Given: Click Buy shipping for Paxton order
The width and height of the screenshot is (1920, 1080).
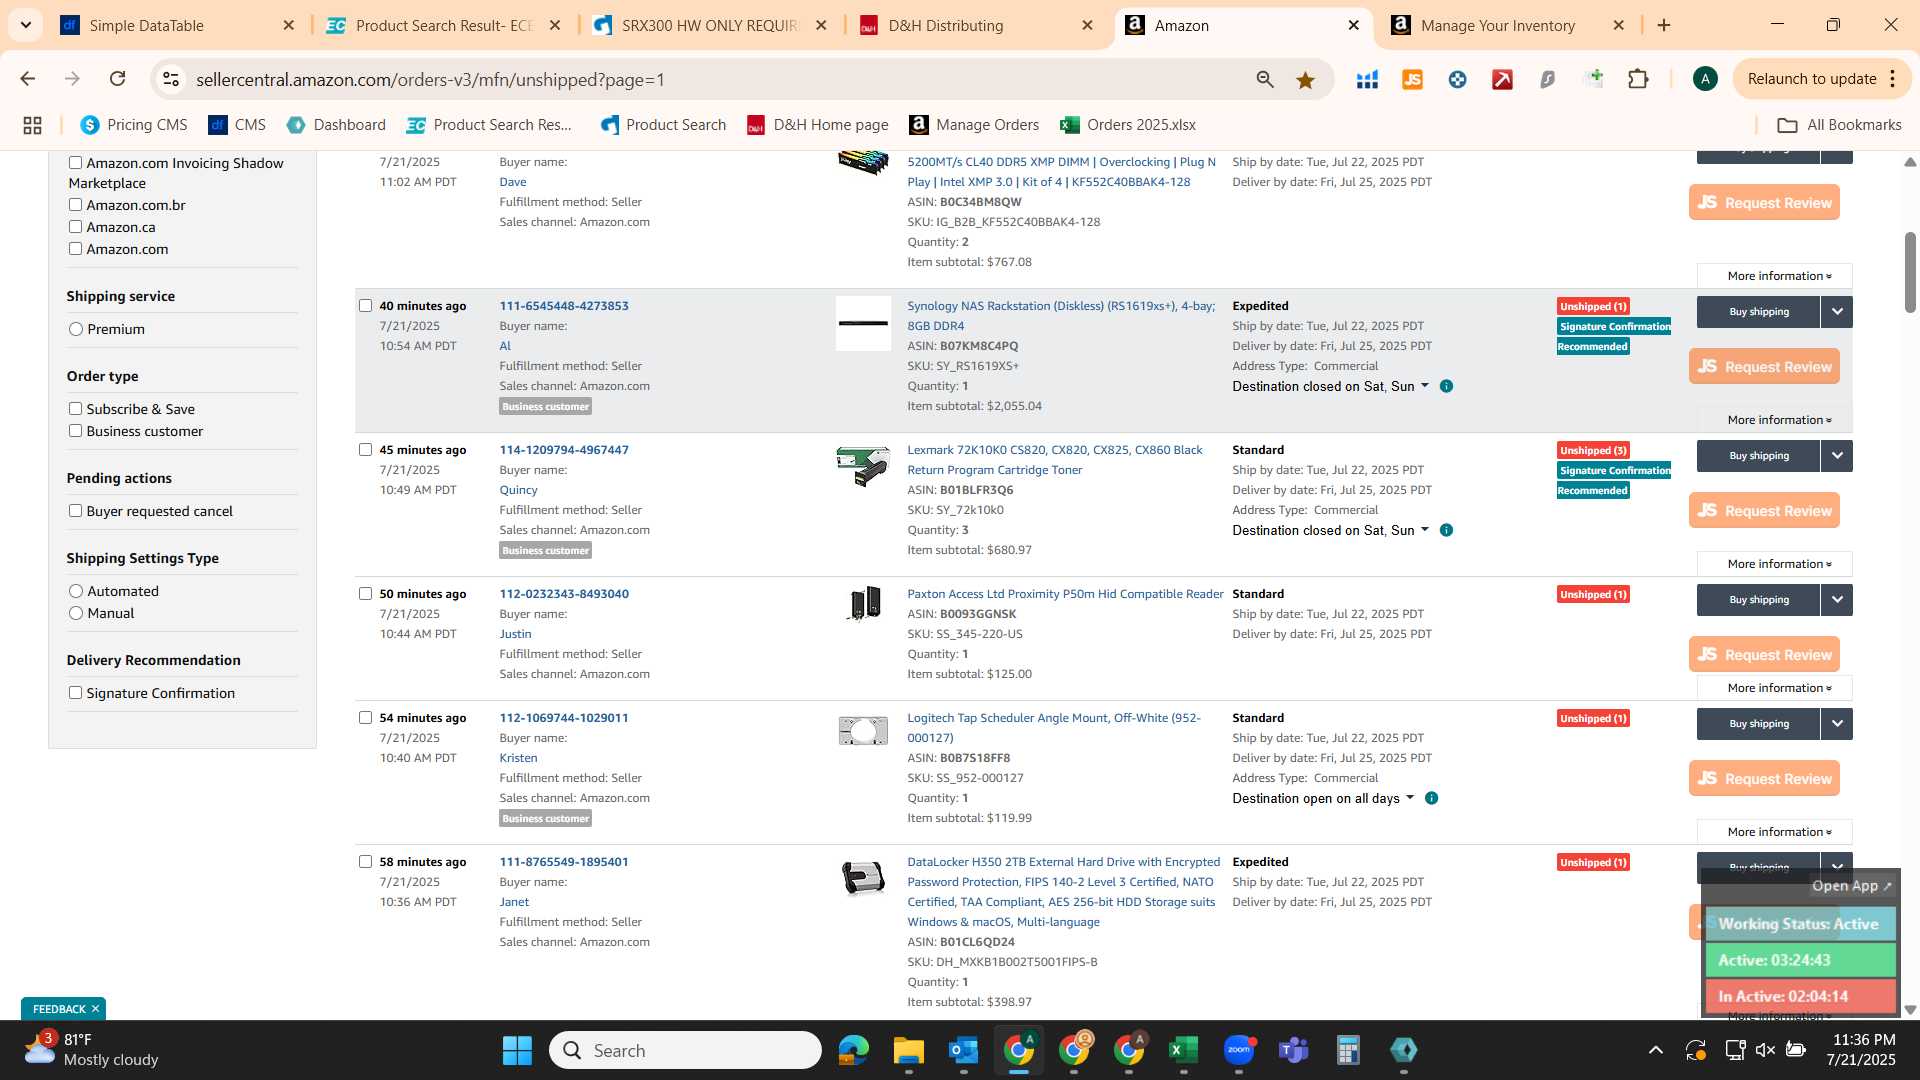Looking at the screenshot, I should pyautogui.click(x=1758, y=600).
